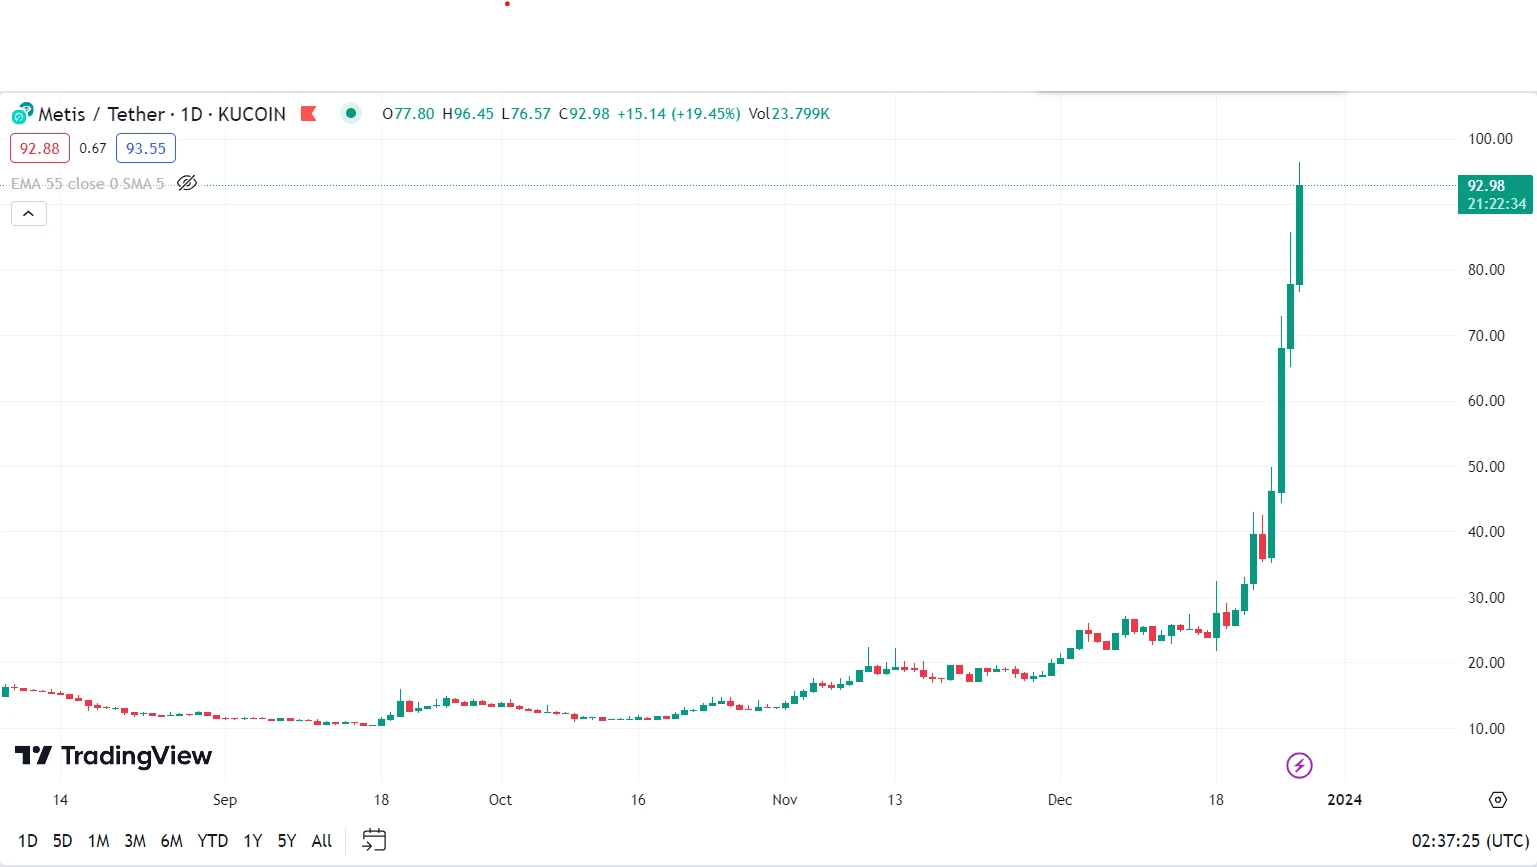Screen dimensions: 1537x867
Task: Toggle visibility of the EMA 55 indicator
Action: 187,183
